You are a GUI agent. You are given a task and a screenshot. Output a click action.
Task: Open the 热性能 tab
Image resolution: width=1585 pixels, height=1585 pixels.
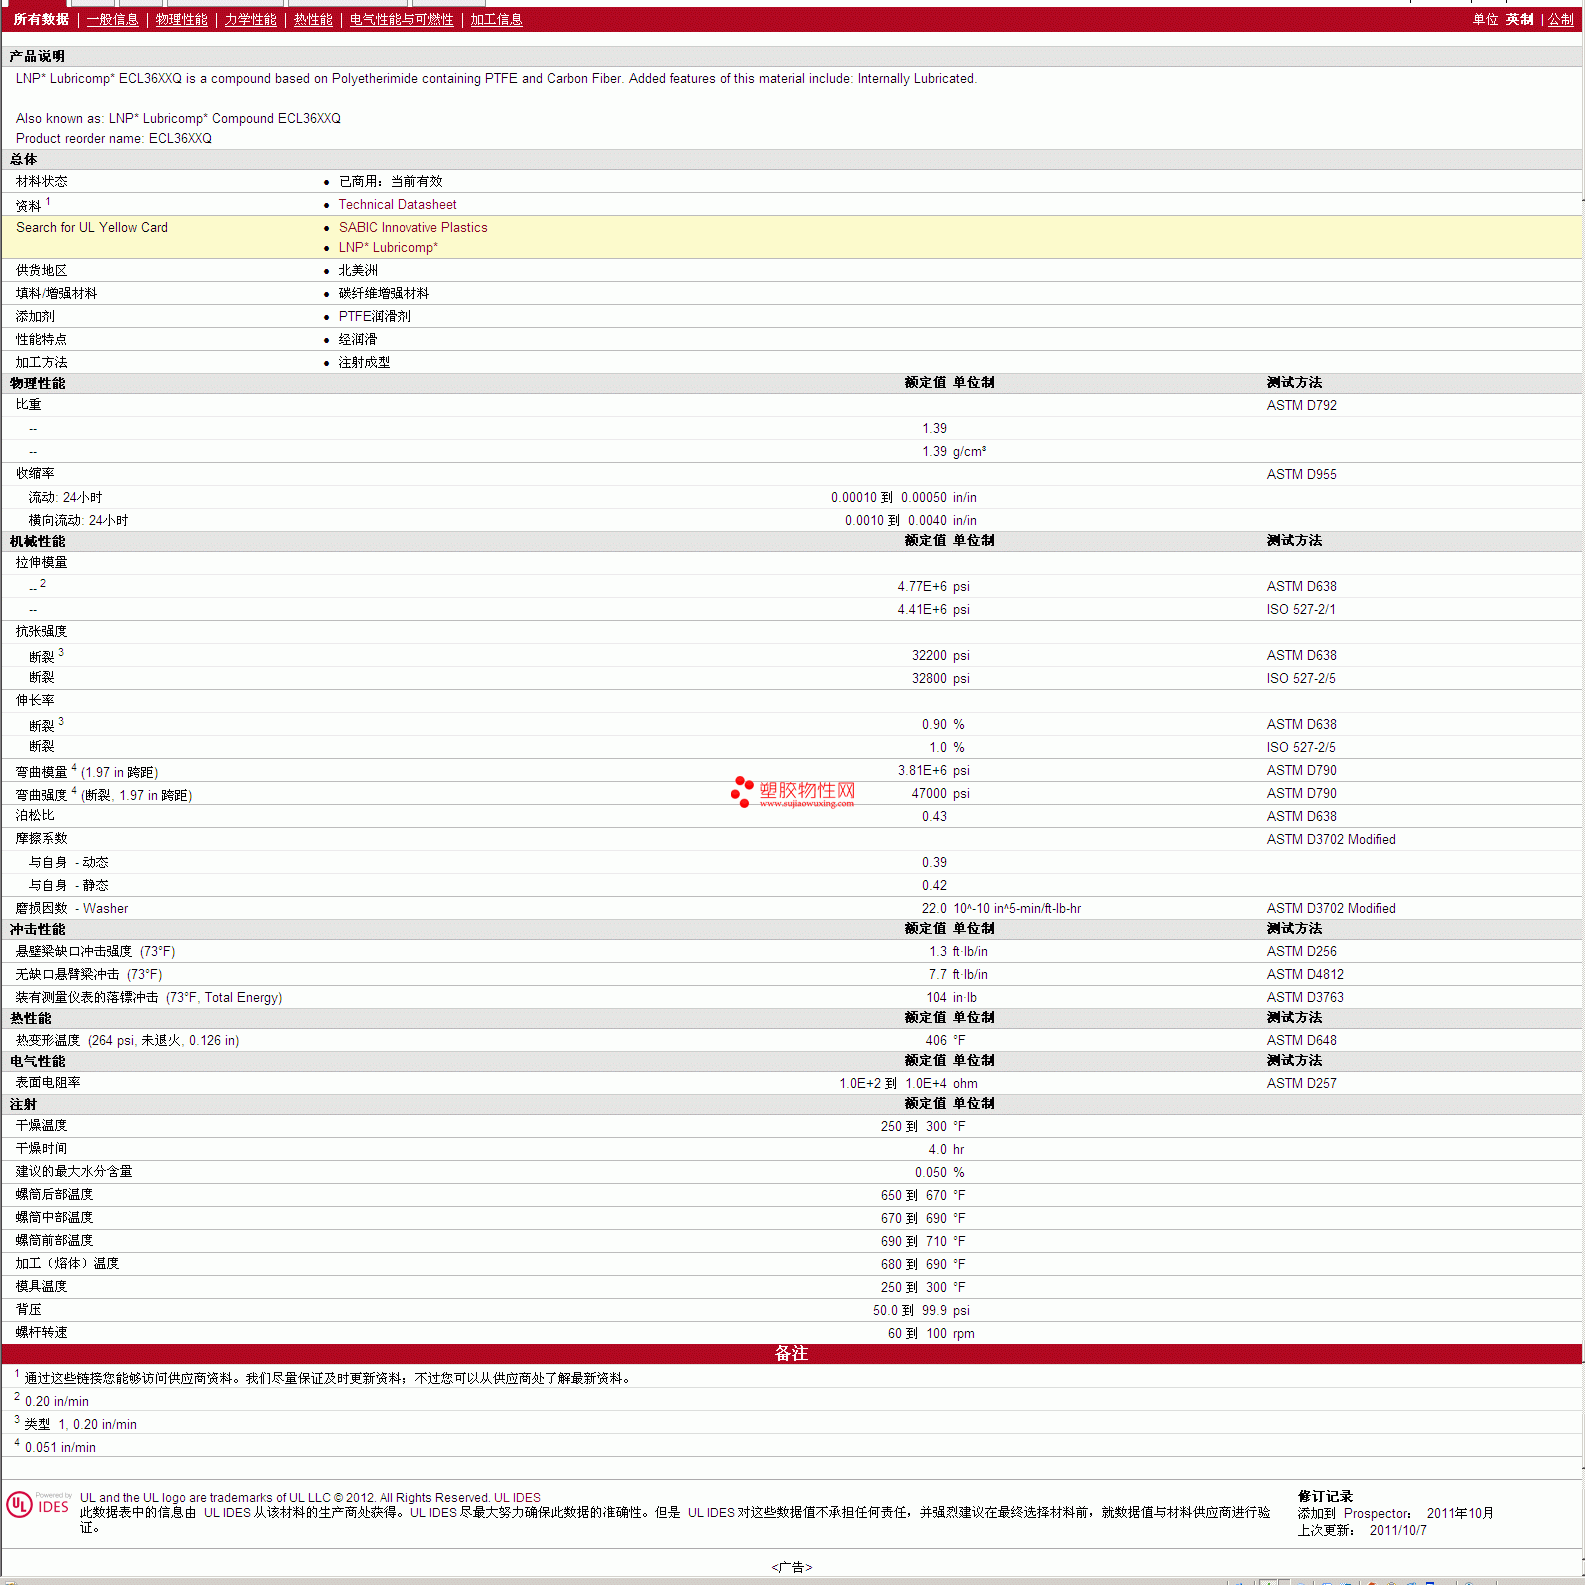coord(313,20)
